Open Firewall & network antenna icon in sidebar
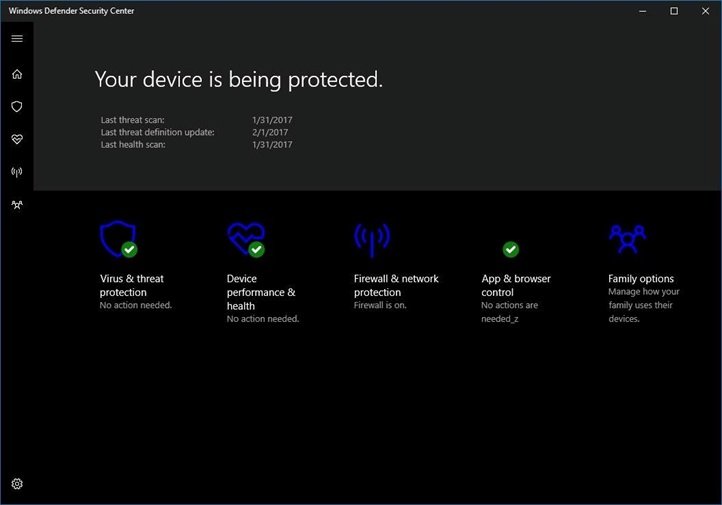This screenshot has width=722, height=505. (17, 172)
